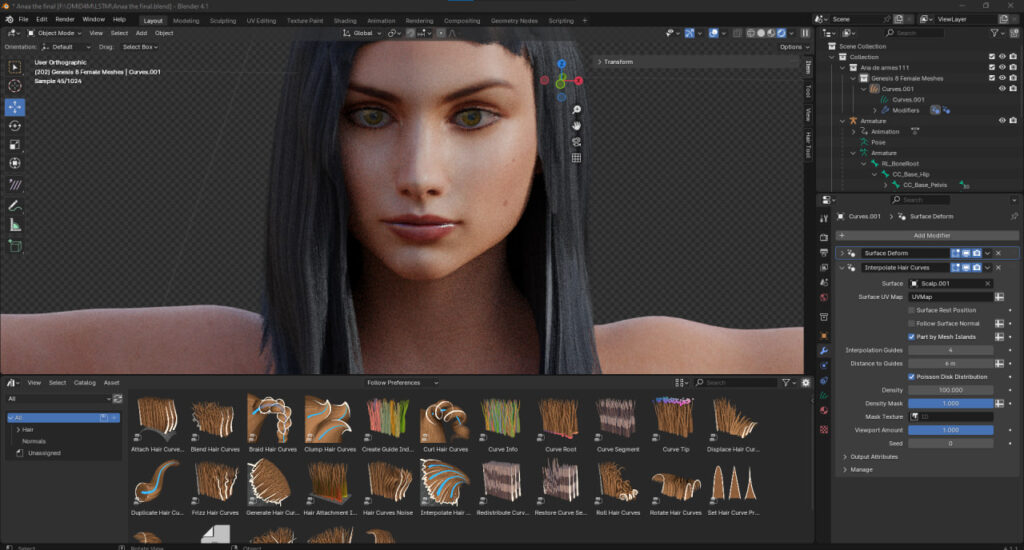The height and width of the screenshot is (550, 1024).
Task: Adjust the Viewport Amount slider
Action: (x=950, y=430)
